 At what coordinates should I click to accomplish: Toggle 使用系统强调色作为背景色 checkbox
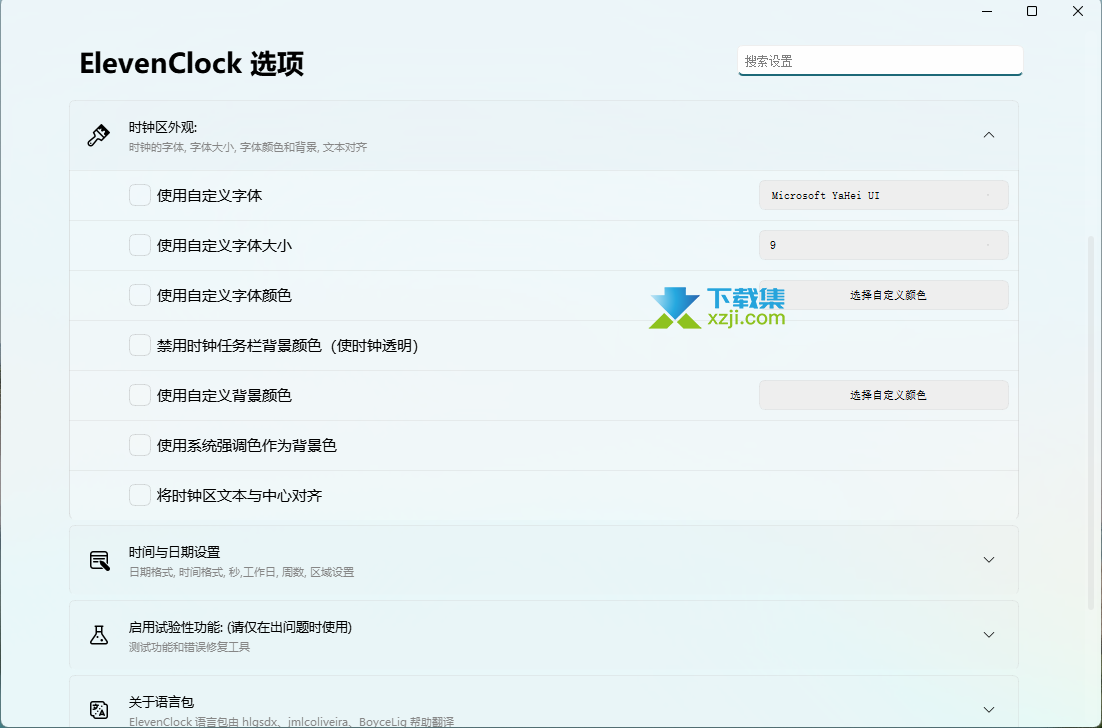click(x=140, y=445)
